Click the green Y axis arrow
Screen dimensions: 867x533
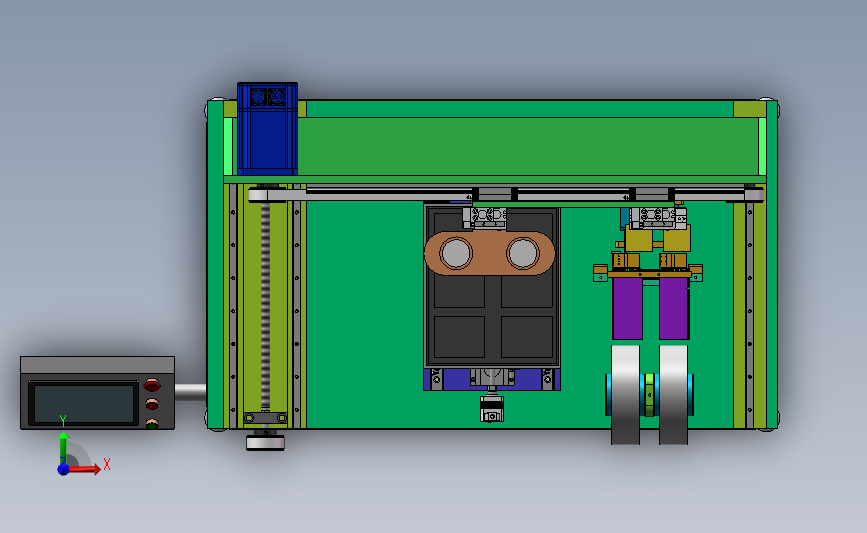coord(64,449)
